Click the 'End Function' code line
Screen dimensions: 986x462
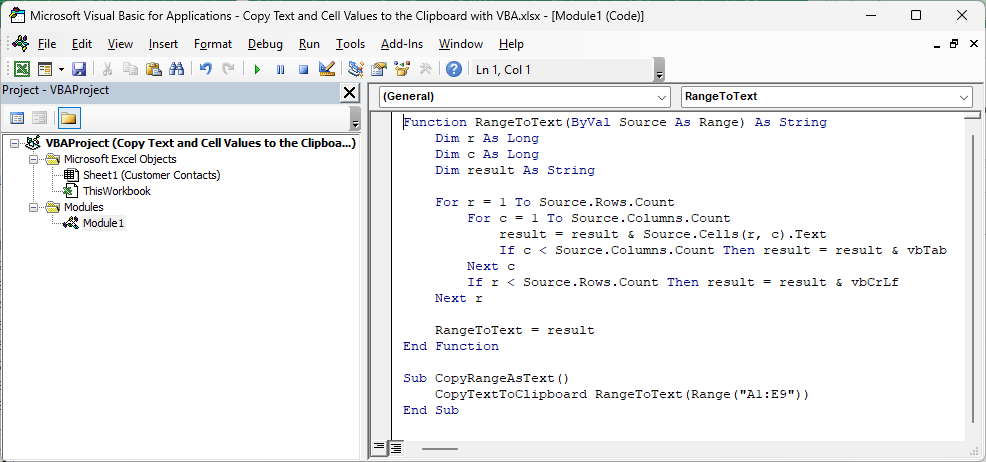coord(451,346)
